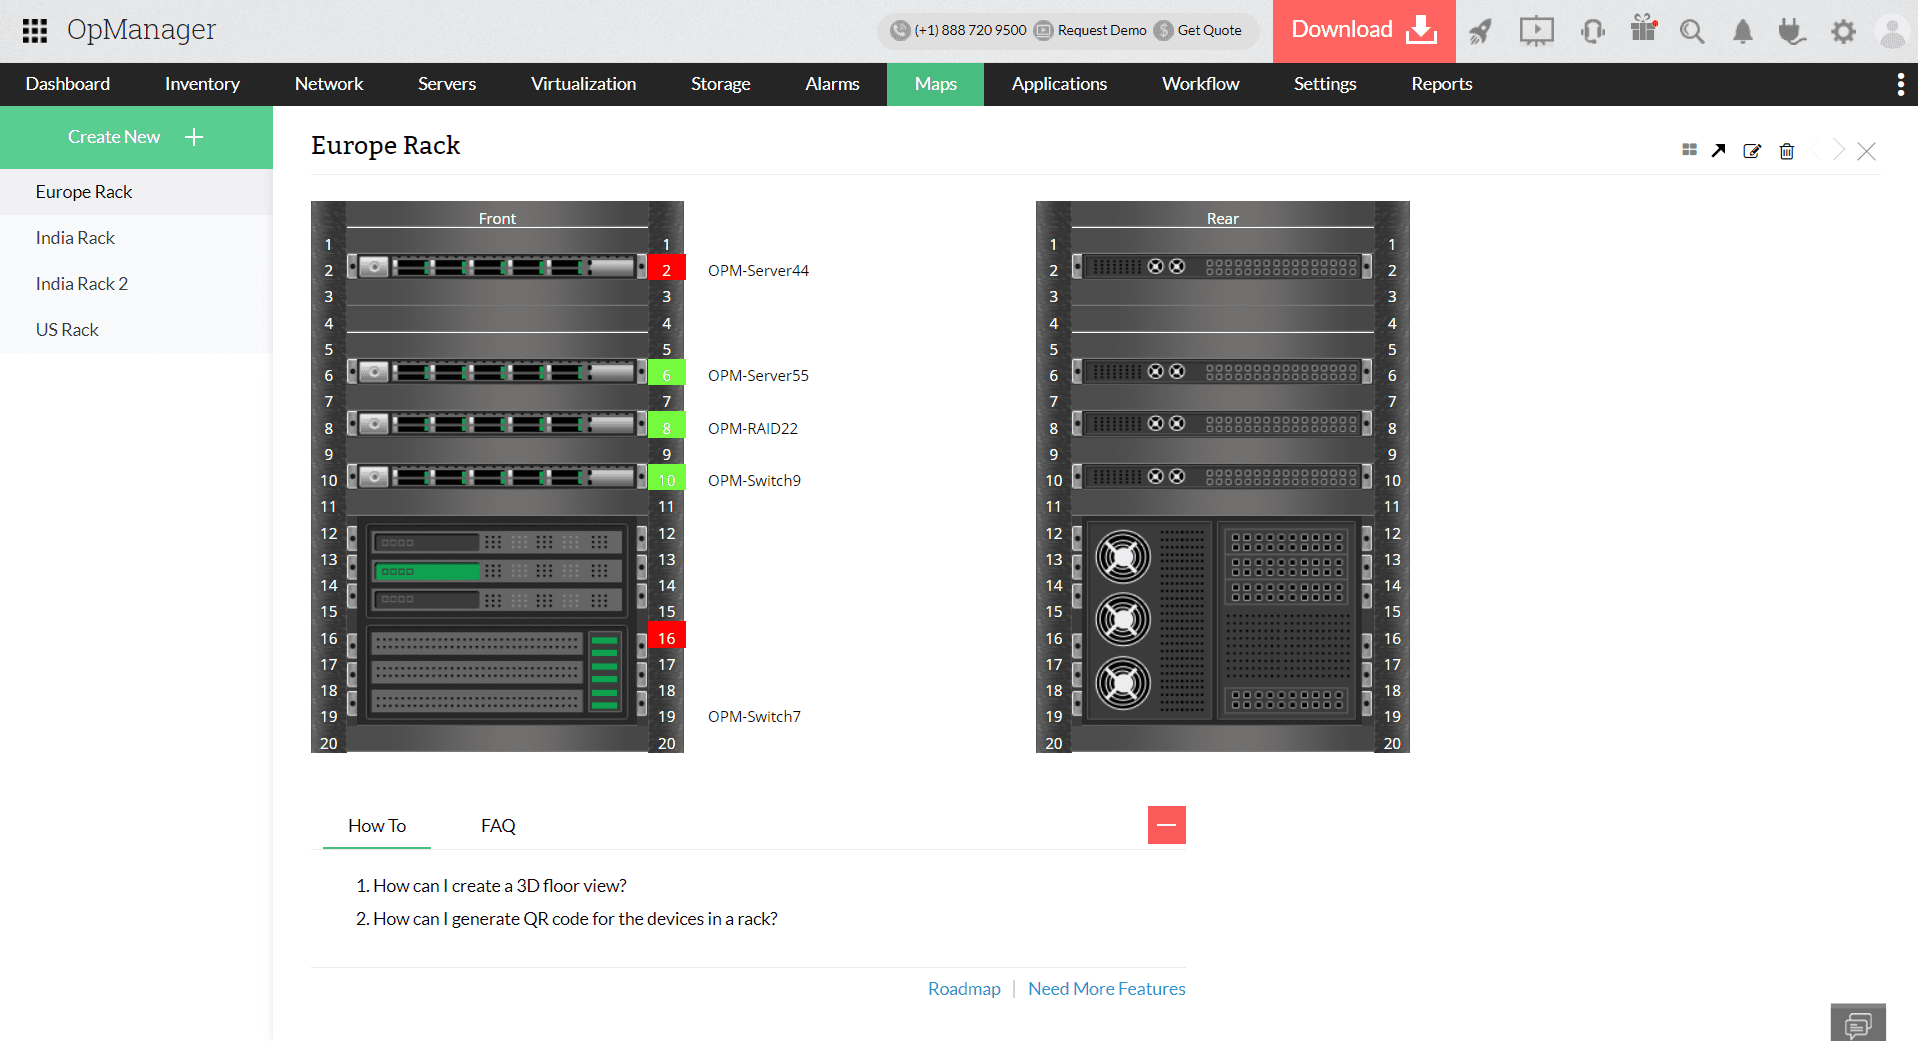Click the OPM-Switch7 device label
The width and height of the screenshot is (1918, 1041).
(754, 717)
